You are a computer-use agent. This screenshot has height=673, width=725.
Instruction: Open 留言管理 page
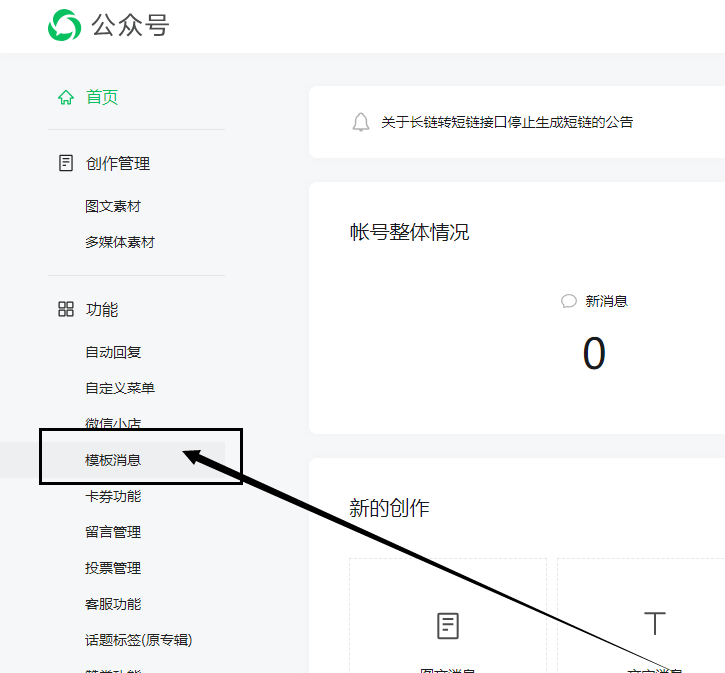[x=113, y=532]
